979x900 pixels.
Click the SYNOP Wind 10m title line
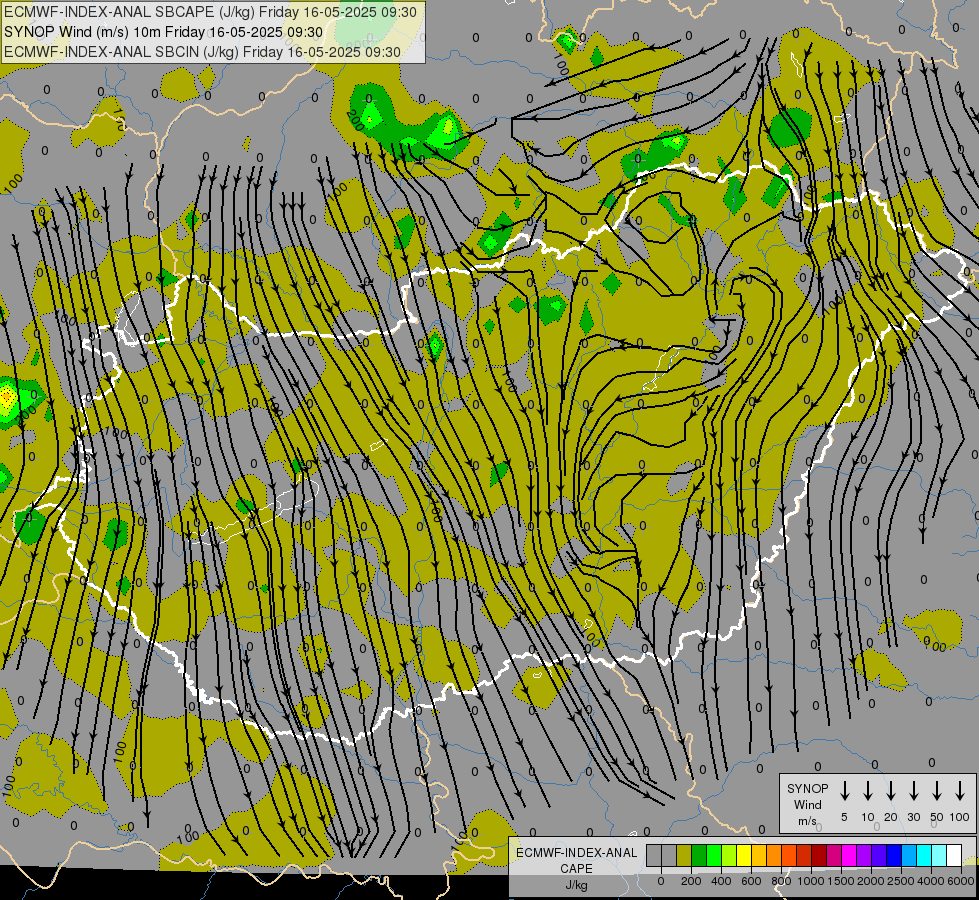pyautogui.click(x=164, y=32)
